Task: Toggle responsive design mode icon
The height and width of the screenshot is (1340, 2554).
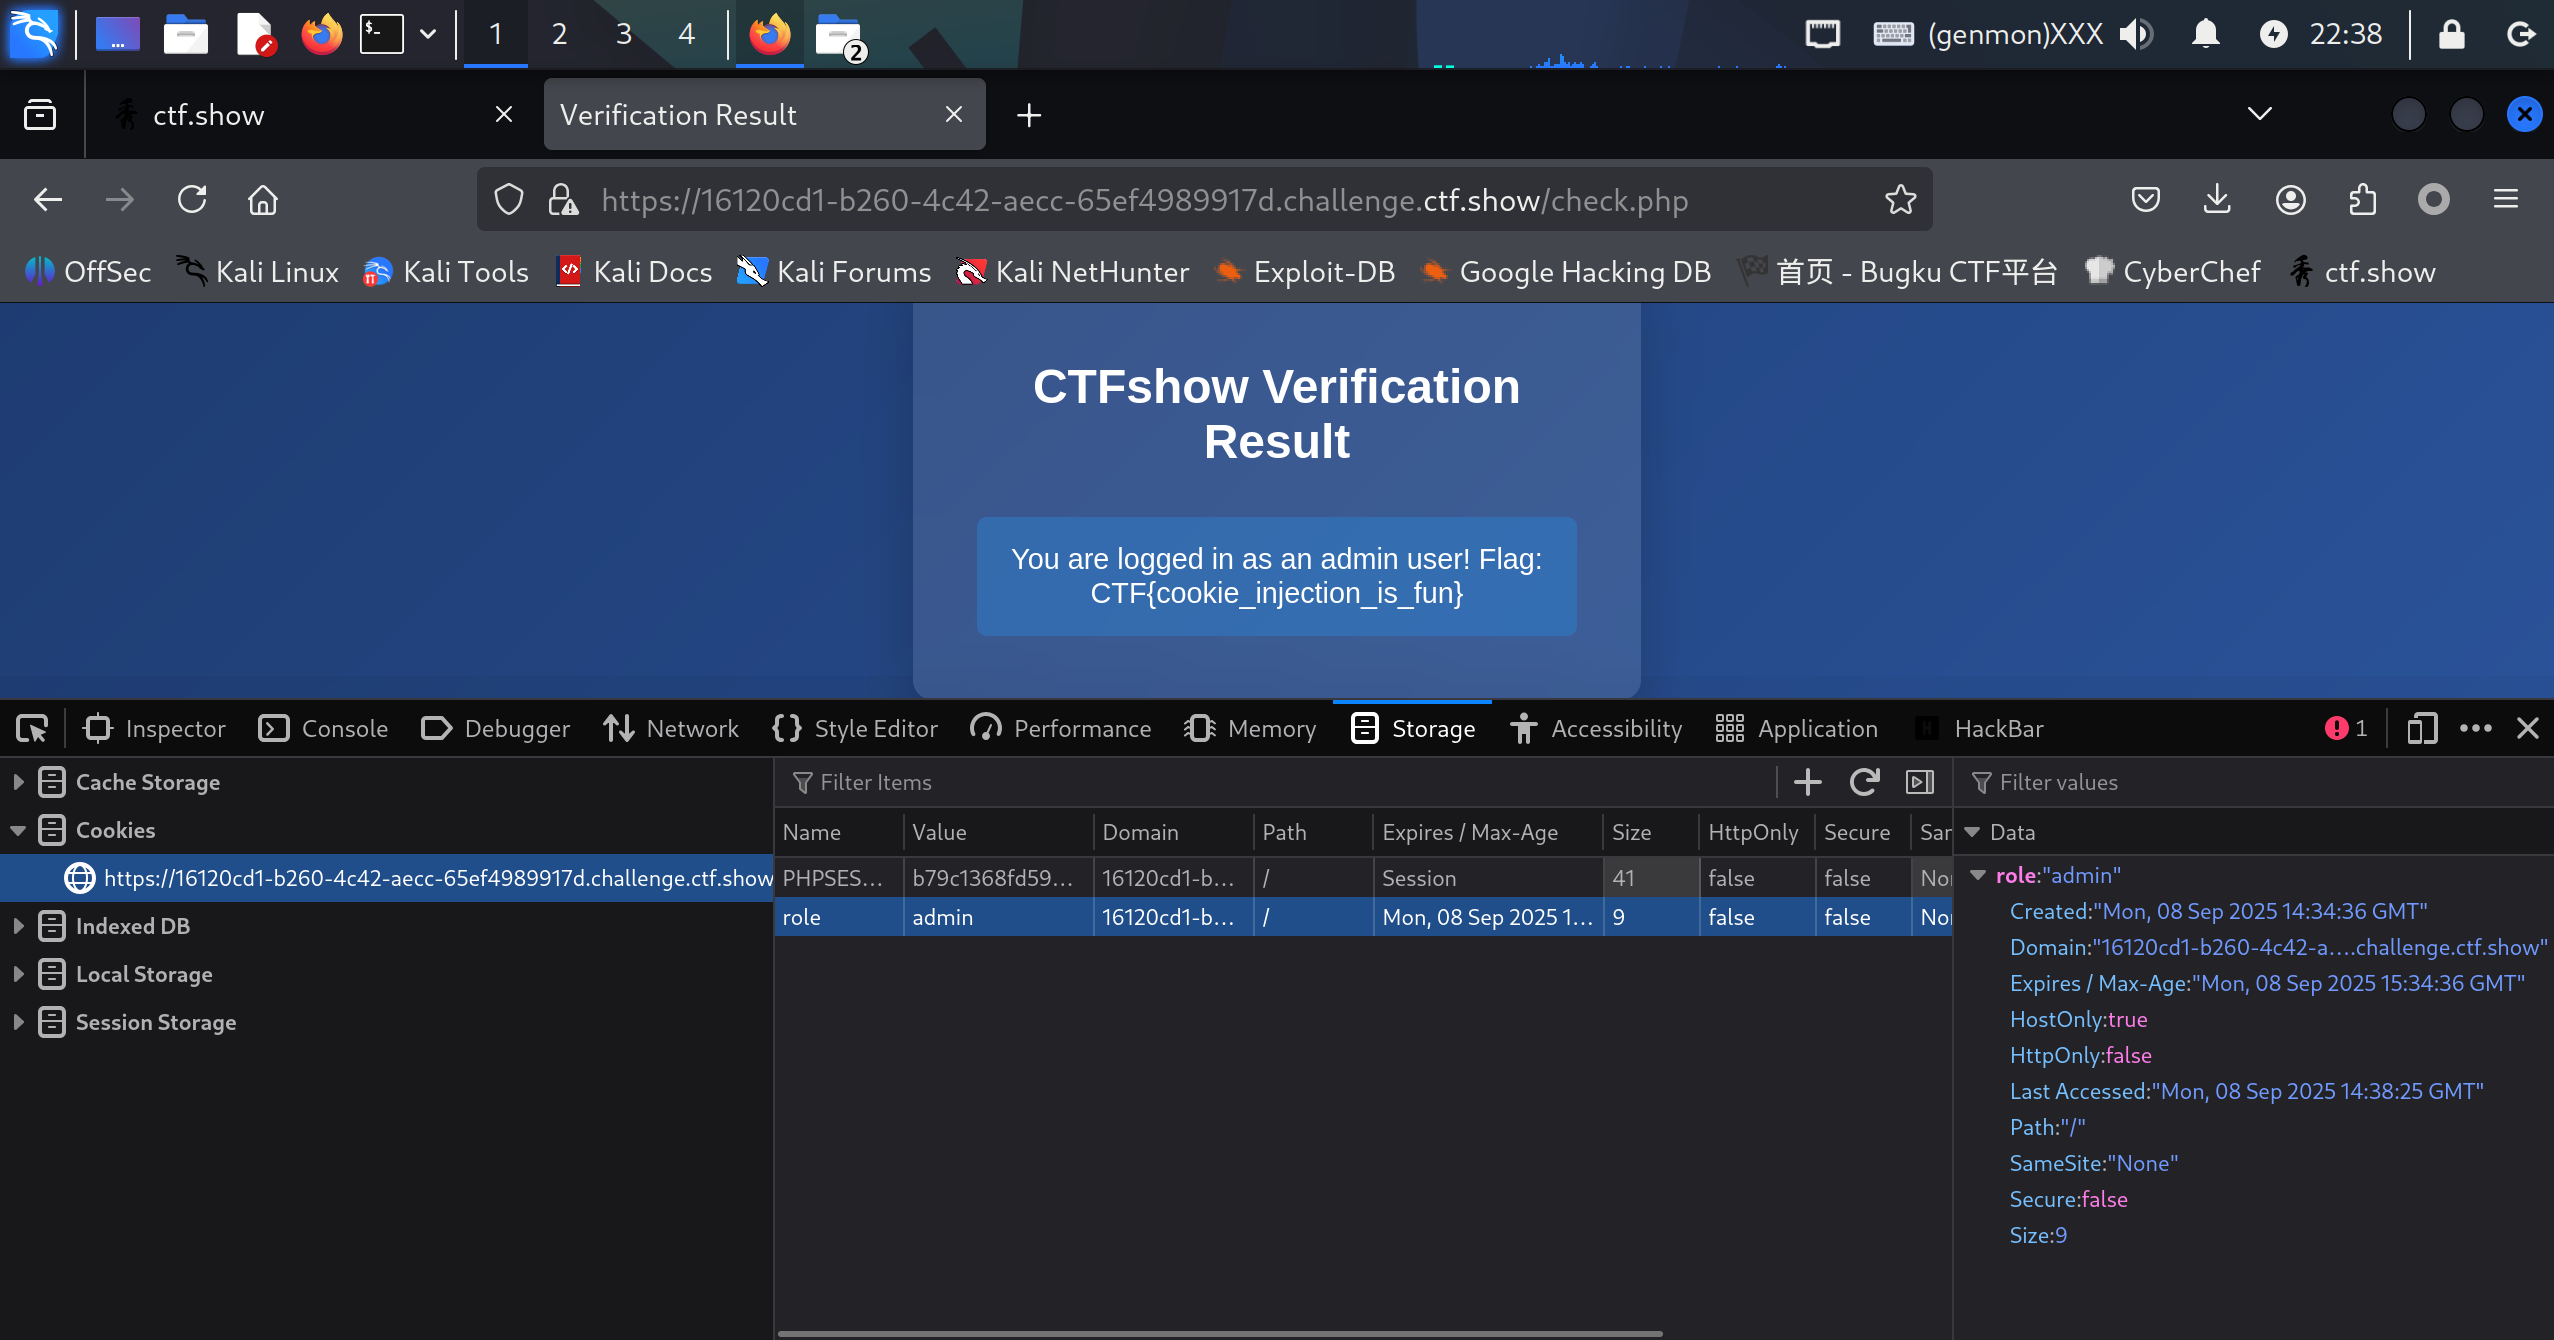Action: (x=2421, y=728)
